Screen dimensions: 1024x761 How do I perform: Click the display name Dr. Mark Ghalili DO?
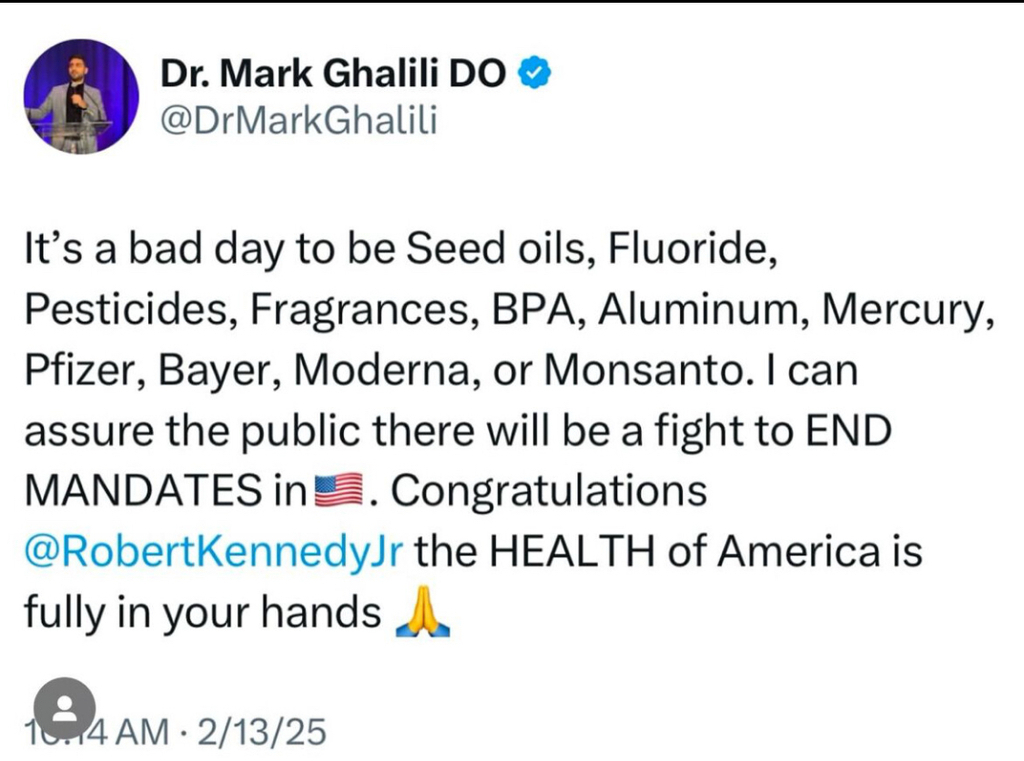point(333,74)
